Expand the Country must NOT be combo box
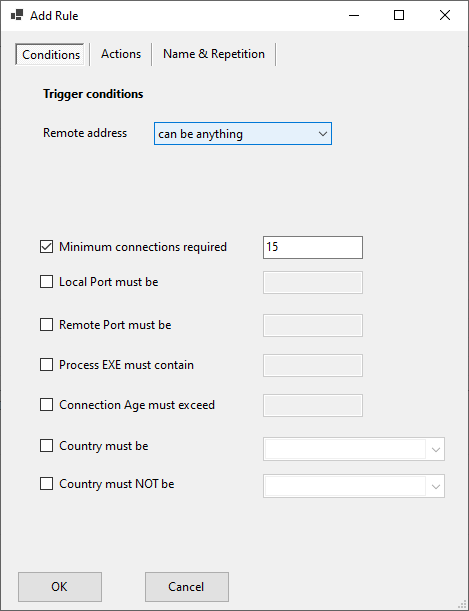 [354, 486]
